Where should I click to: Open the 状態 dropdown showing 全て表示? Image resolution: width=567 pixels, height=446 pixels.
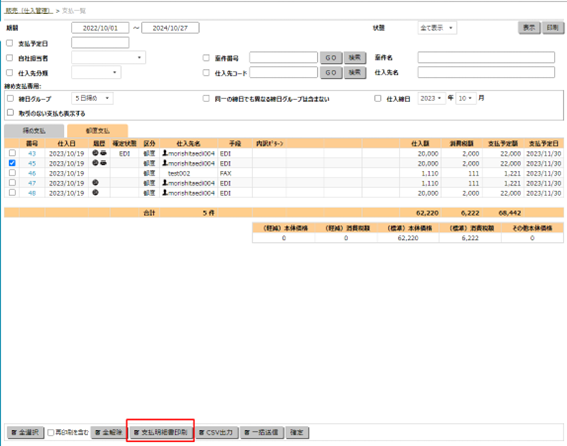pyautogui.click(x=437, y=28)
